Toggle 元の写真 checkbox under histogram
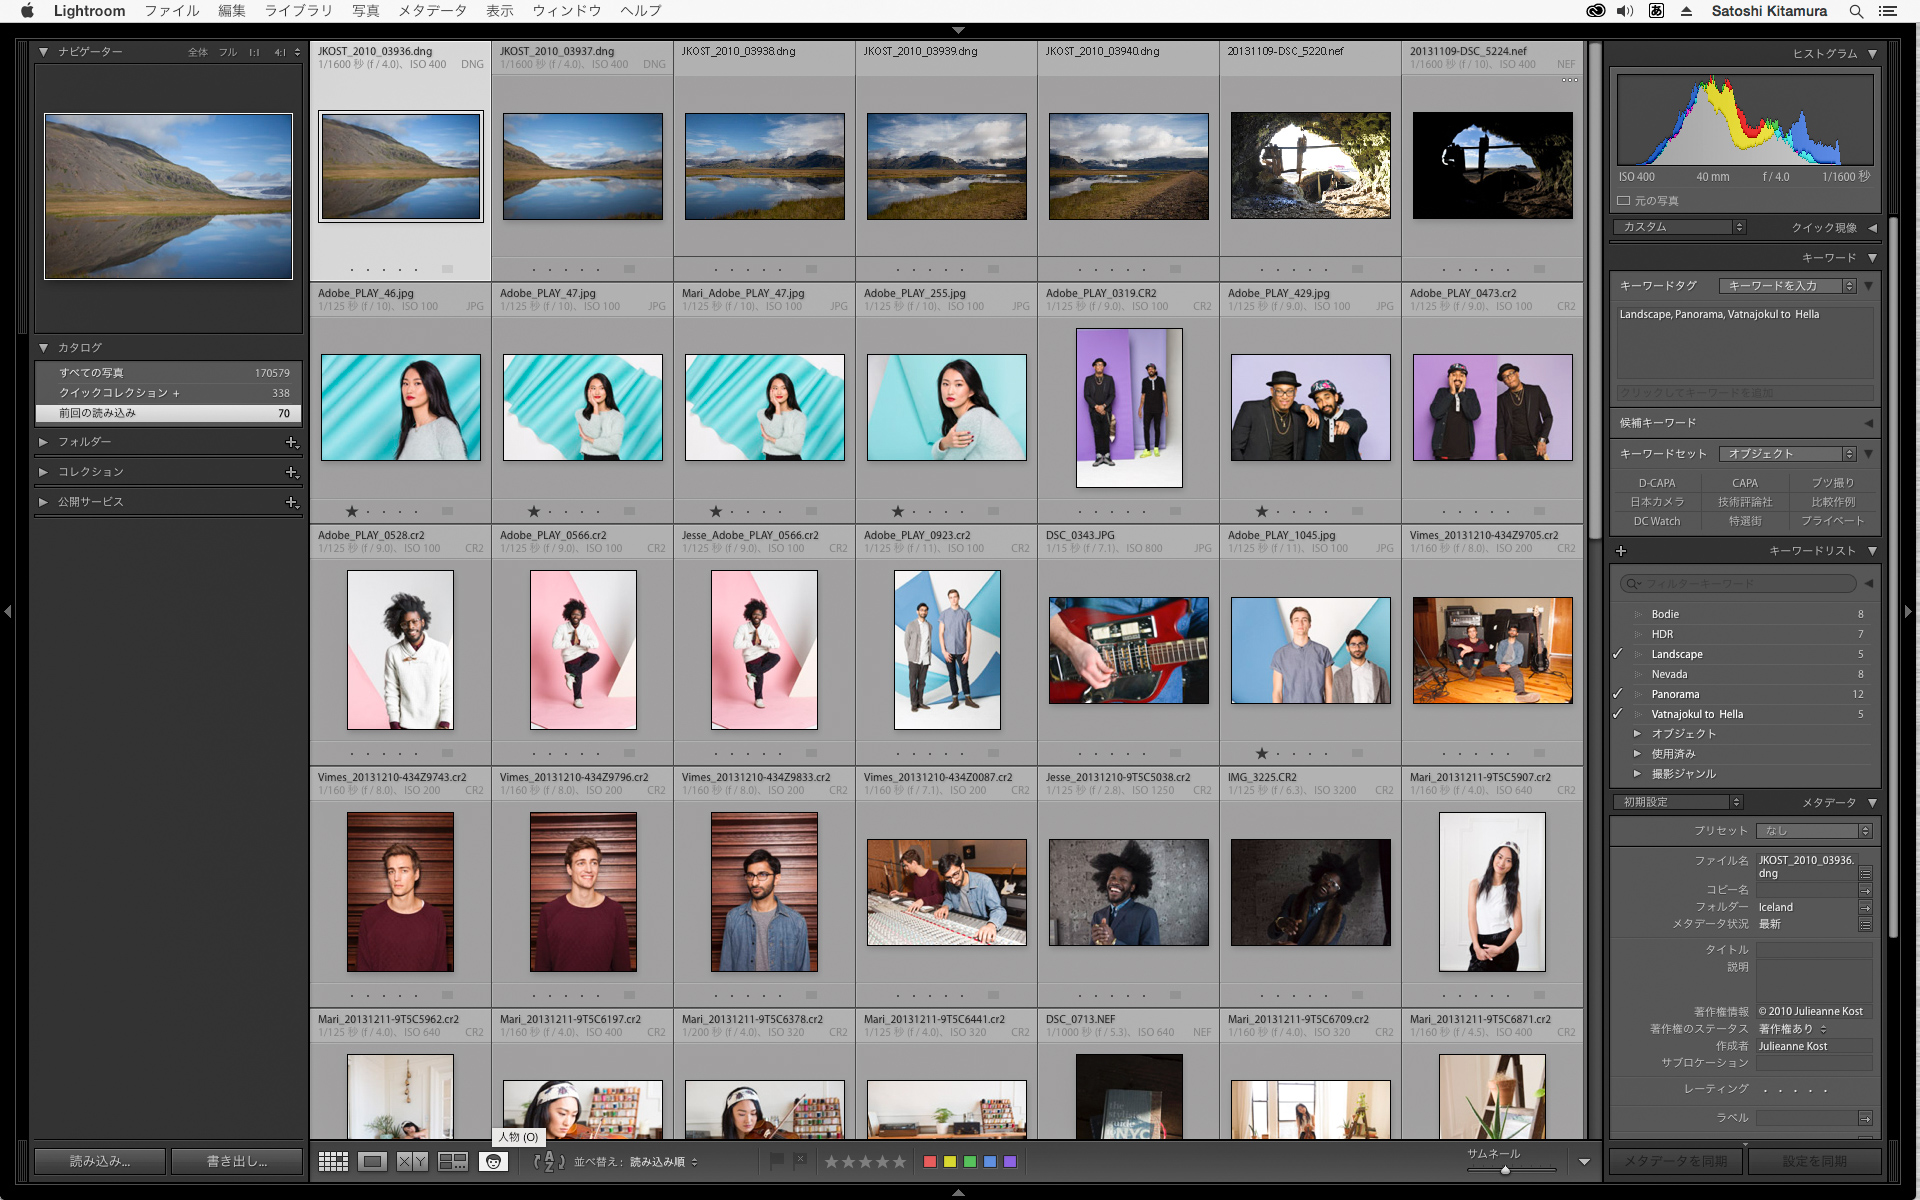1920x1200 pixels. click(1624, 201)
